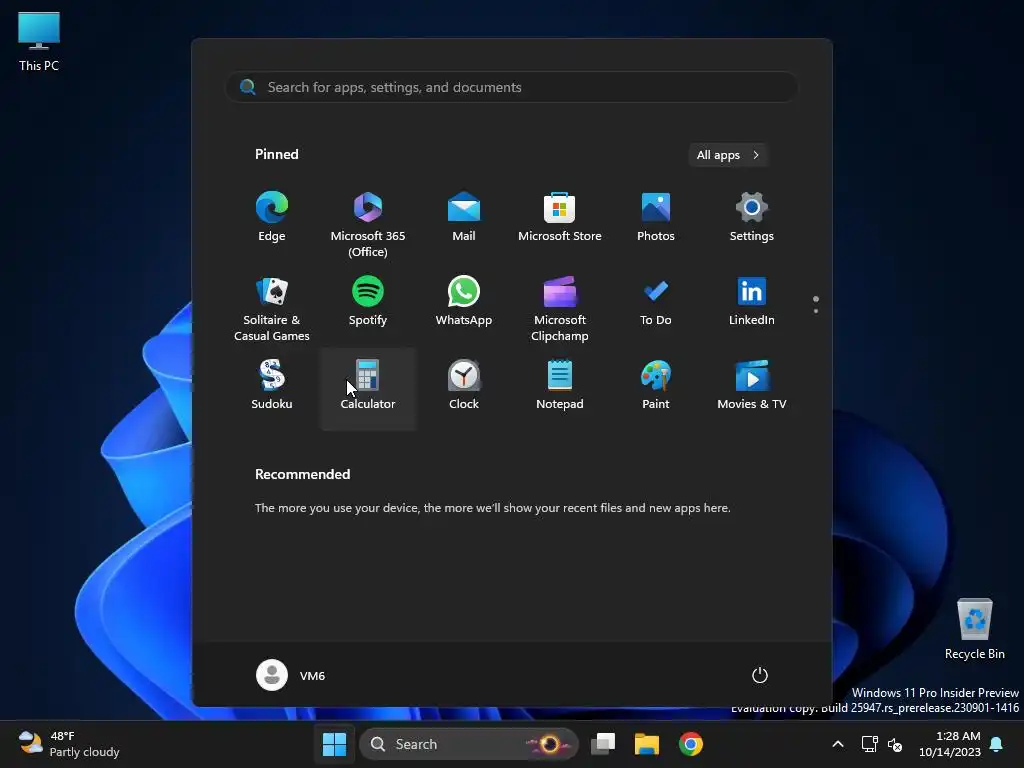This screenshot has height=768, width=1024.
Task: Open the To Do app
Action: [656, 302]
